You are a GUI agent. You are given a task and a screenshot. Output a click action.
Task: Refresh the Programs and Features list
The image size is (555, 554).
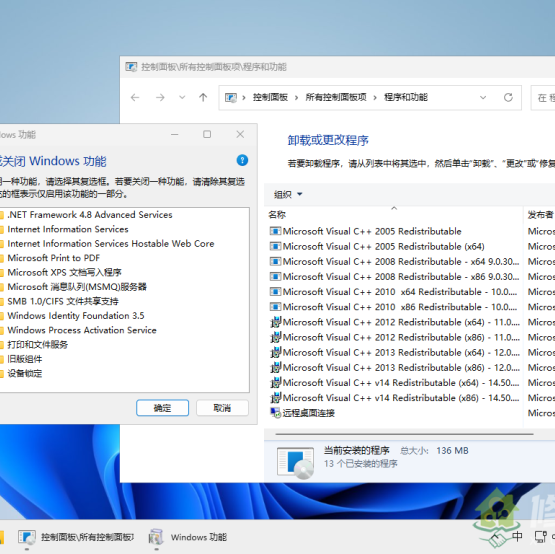tap(508, 97)
